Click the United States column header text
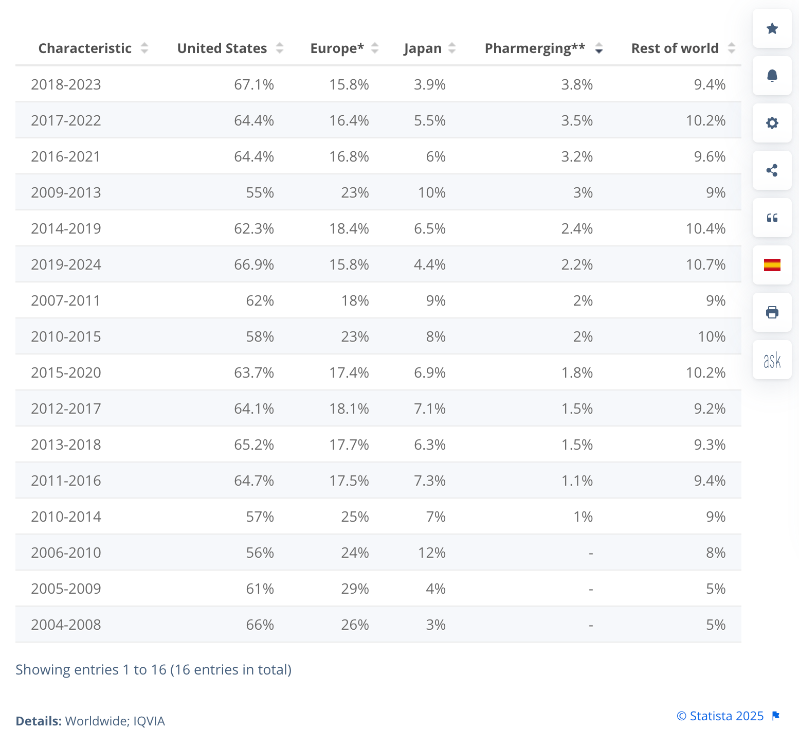Image resolution: width=799 pixels, height=746 pixels. tap(222, 48)
